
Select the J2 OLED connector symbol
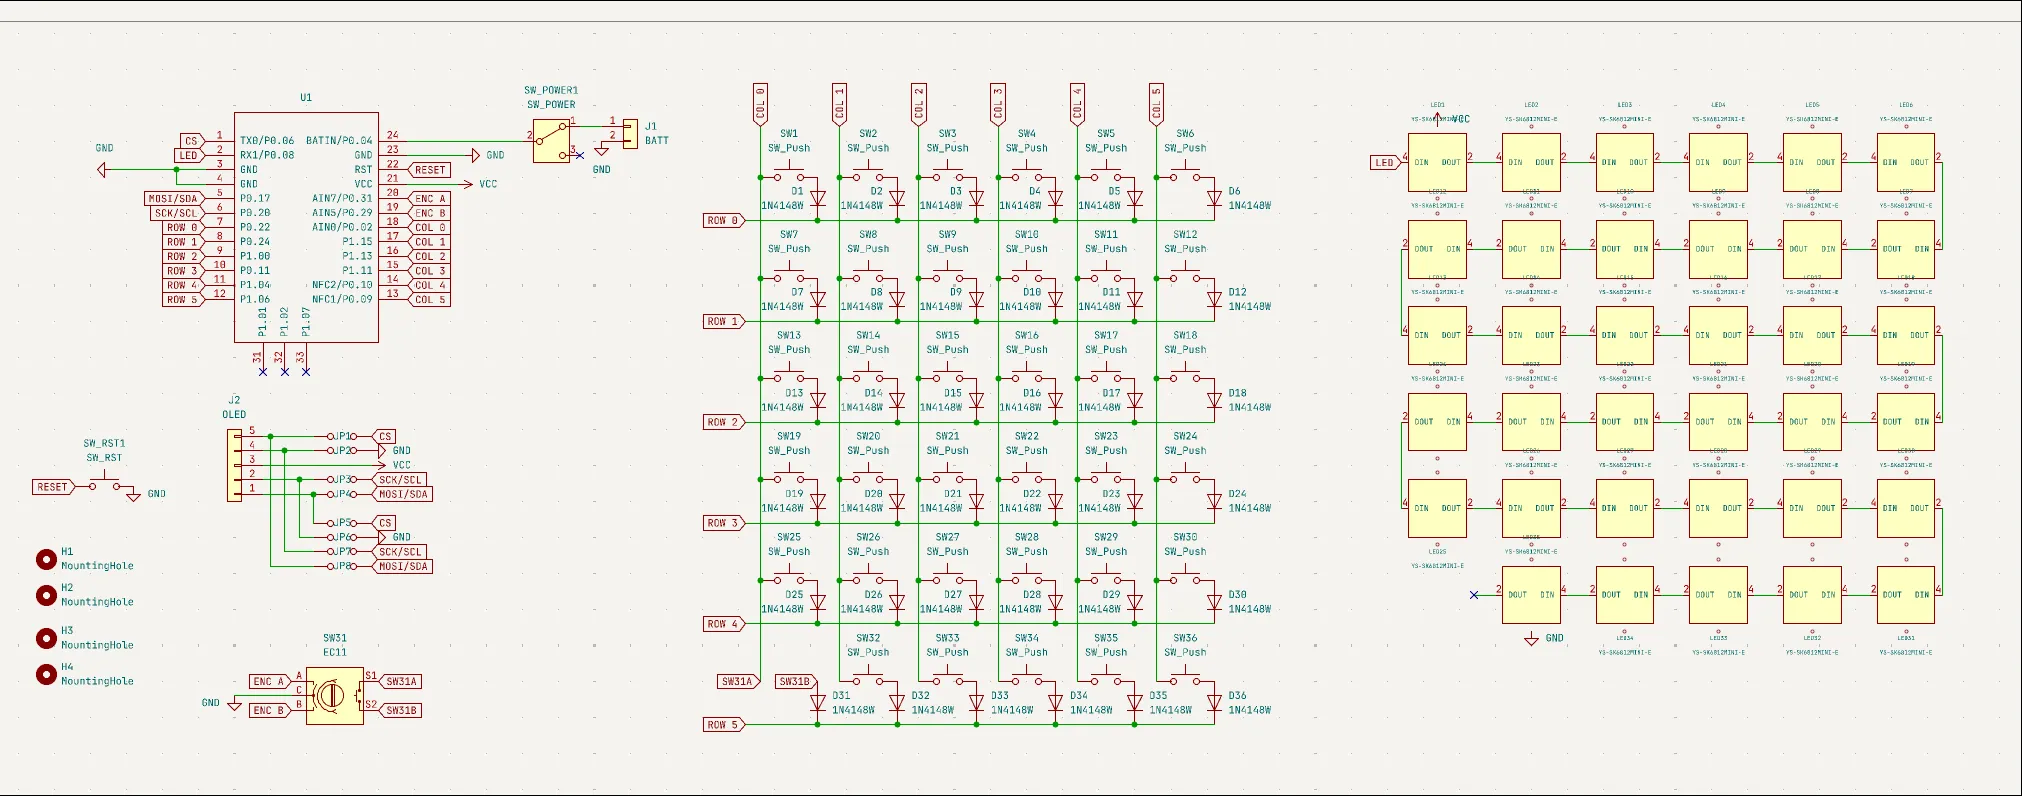coord(235,465)
